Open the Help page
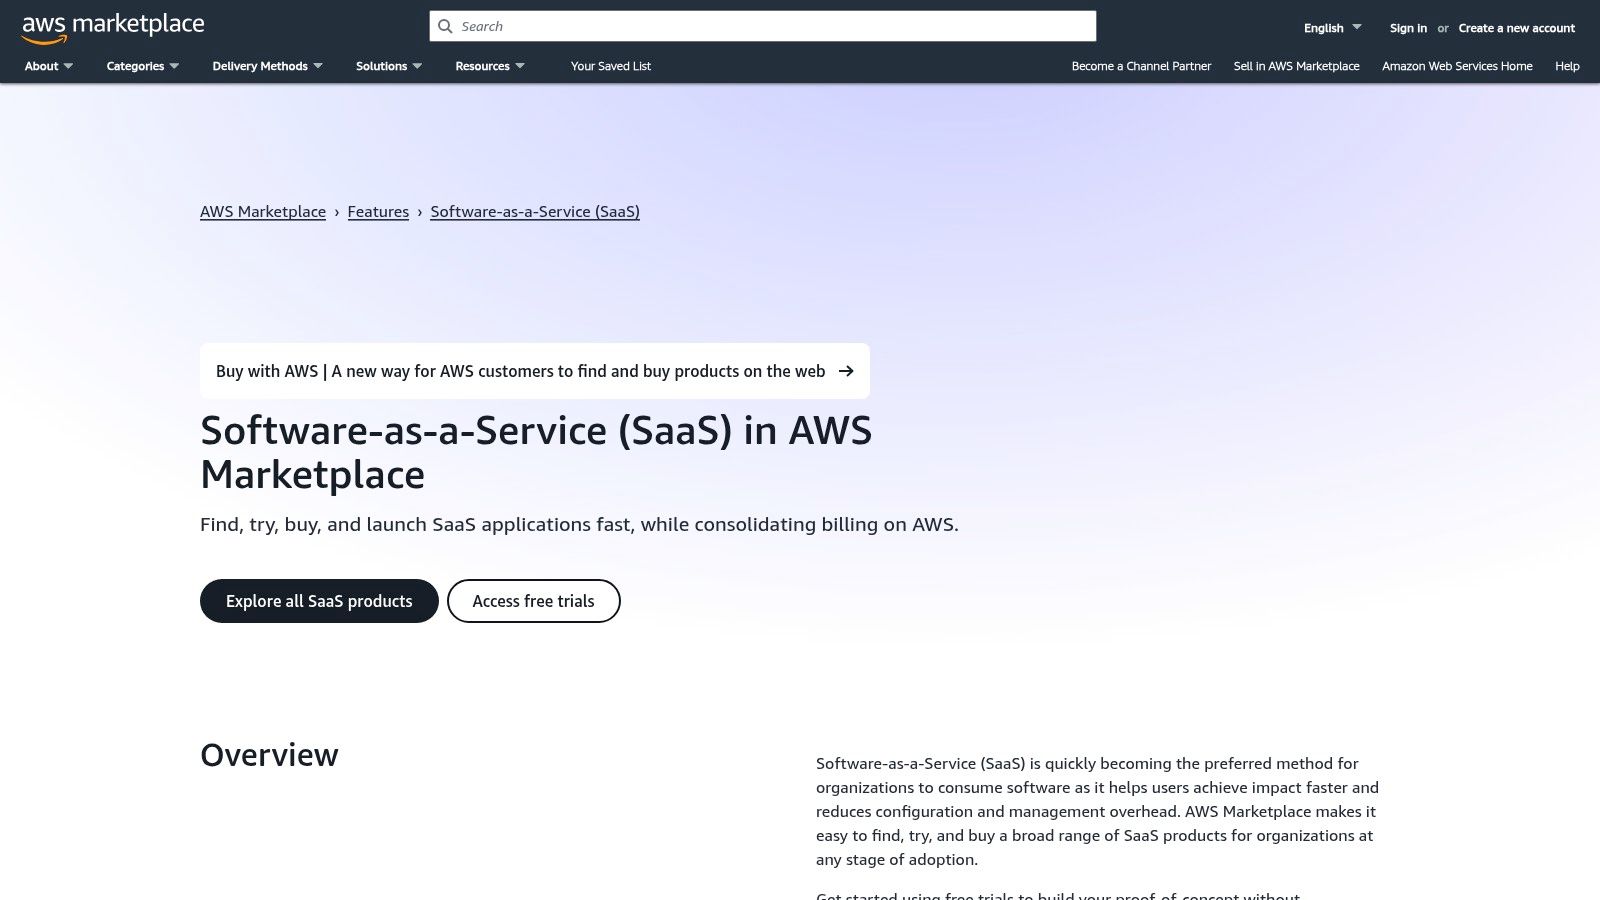 (x=1566, y=66)
